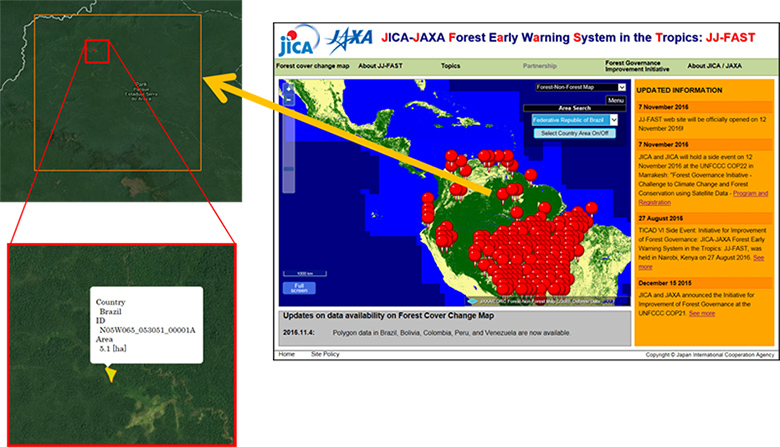The height and width of the screenshot is (447, 780).
Task: Click the map zoom slider handle
Action: coord(289,169)
